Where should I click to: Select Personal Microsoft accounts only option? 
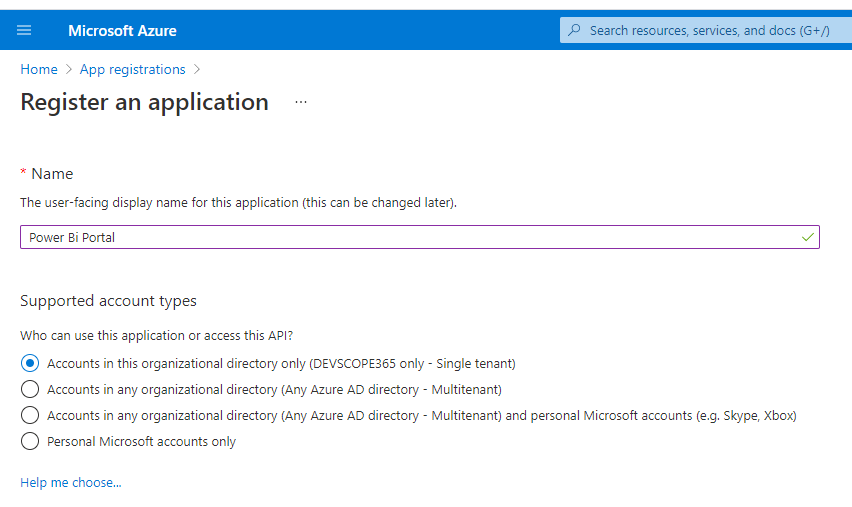(x=30, y=441)
